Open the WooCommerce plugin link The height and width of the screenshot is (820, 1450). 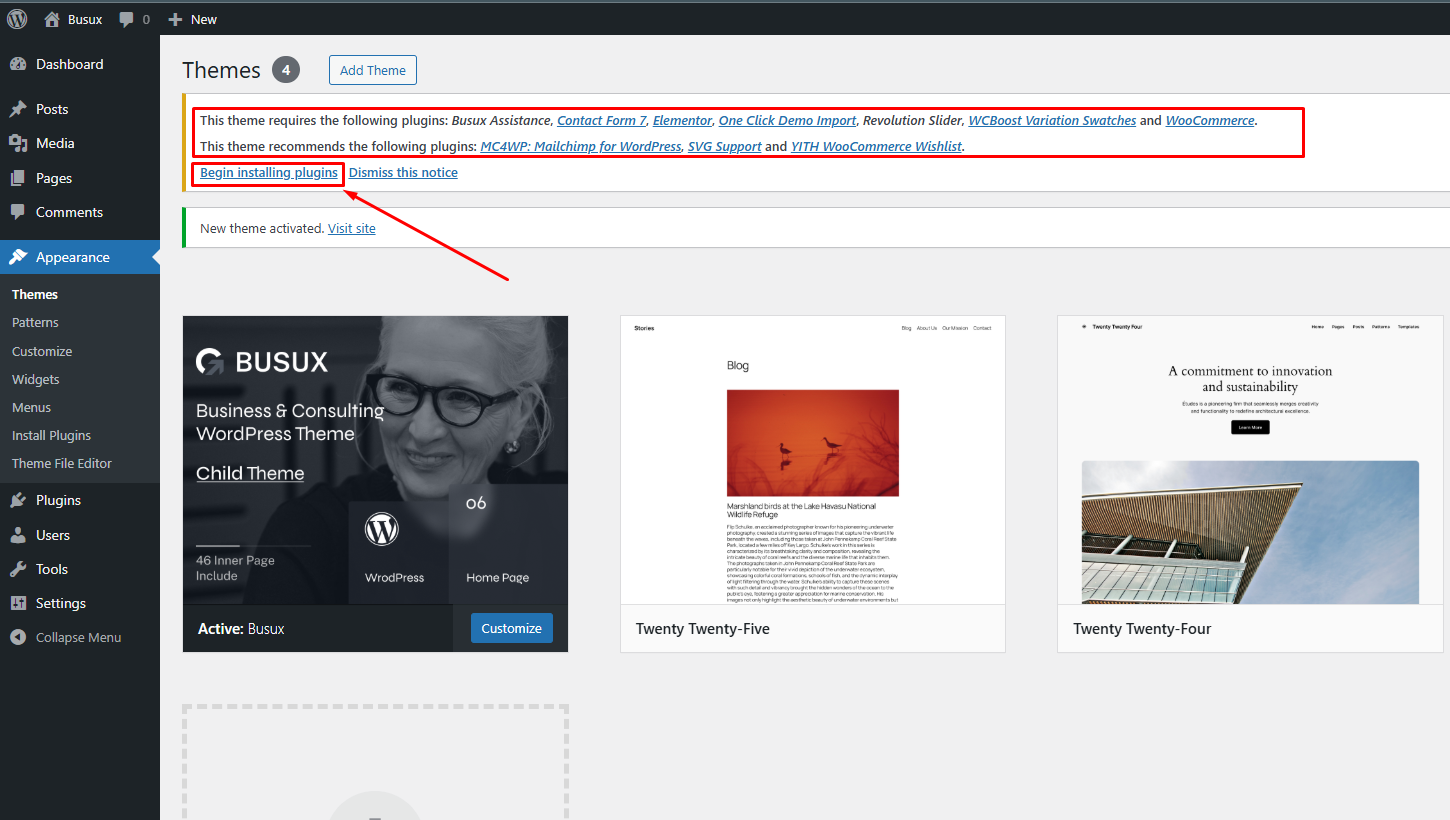point(1210,120)
